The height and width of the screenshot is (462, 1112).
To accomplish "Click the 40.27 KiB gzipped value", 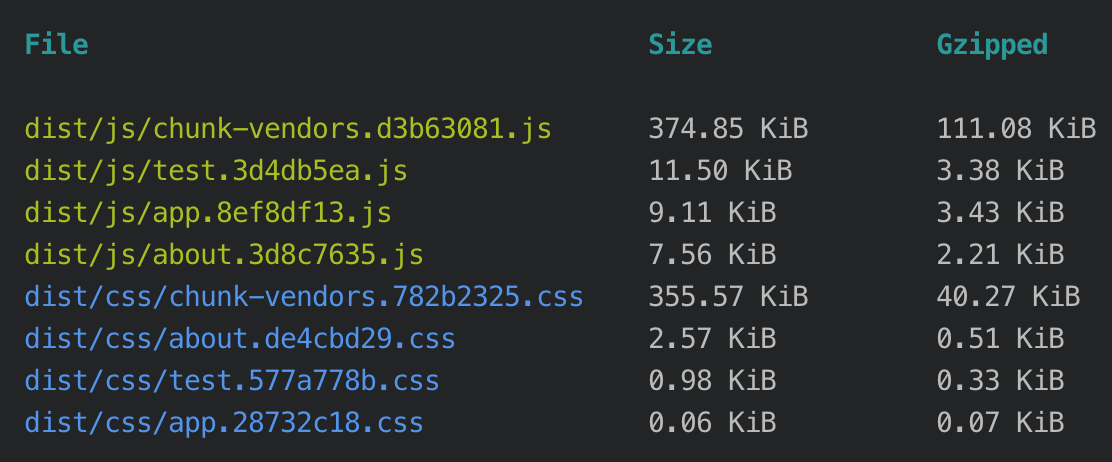I will tap(1008, 297).
